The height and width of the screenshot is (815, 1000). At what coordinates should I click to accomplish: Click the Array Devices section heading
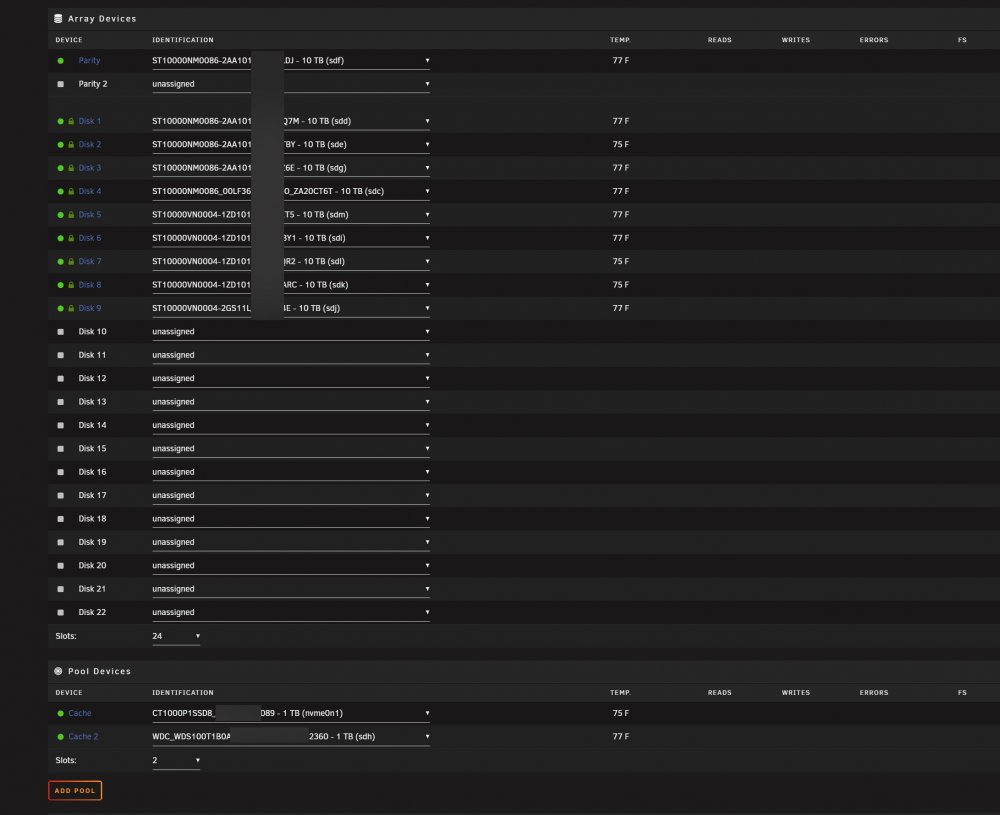tap(102, 18)
